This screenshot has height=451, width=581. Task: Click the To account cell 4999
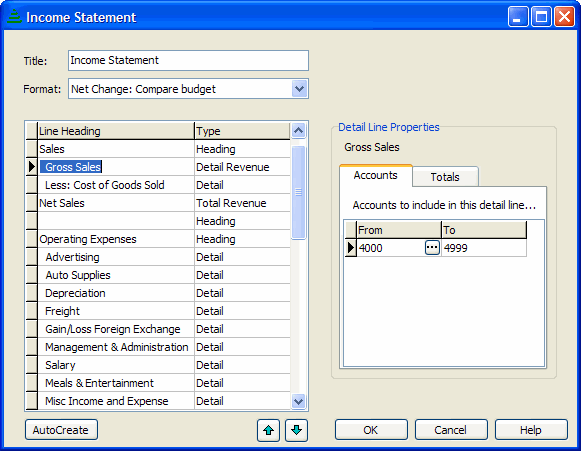(x=484, y=248)
